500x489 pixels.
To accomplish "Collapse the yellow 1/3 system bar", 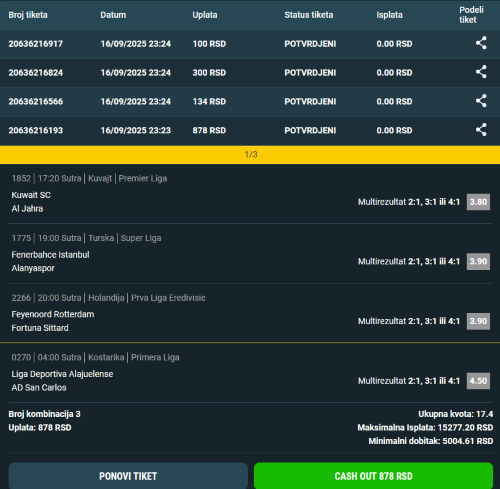I will click(x=250, y=154).
